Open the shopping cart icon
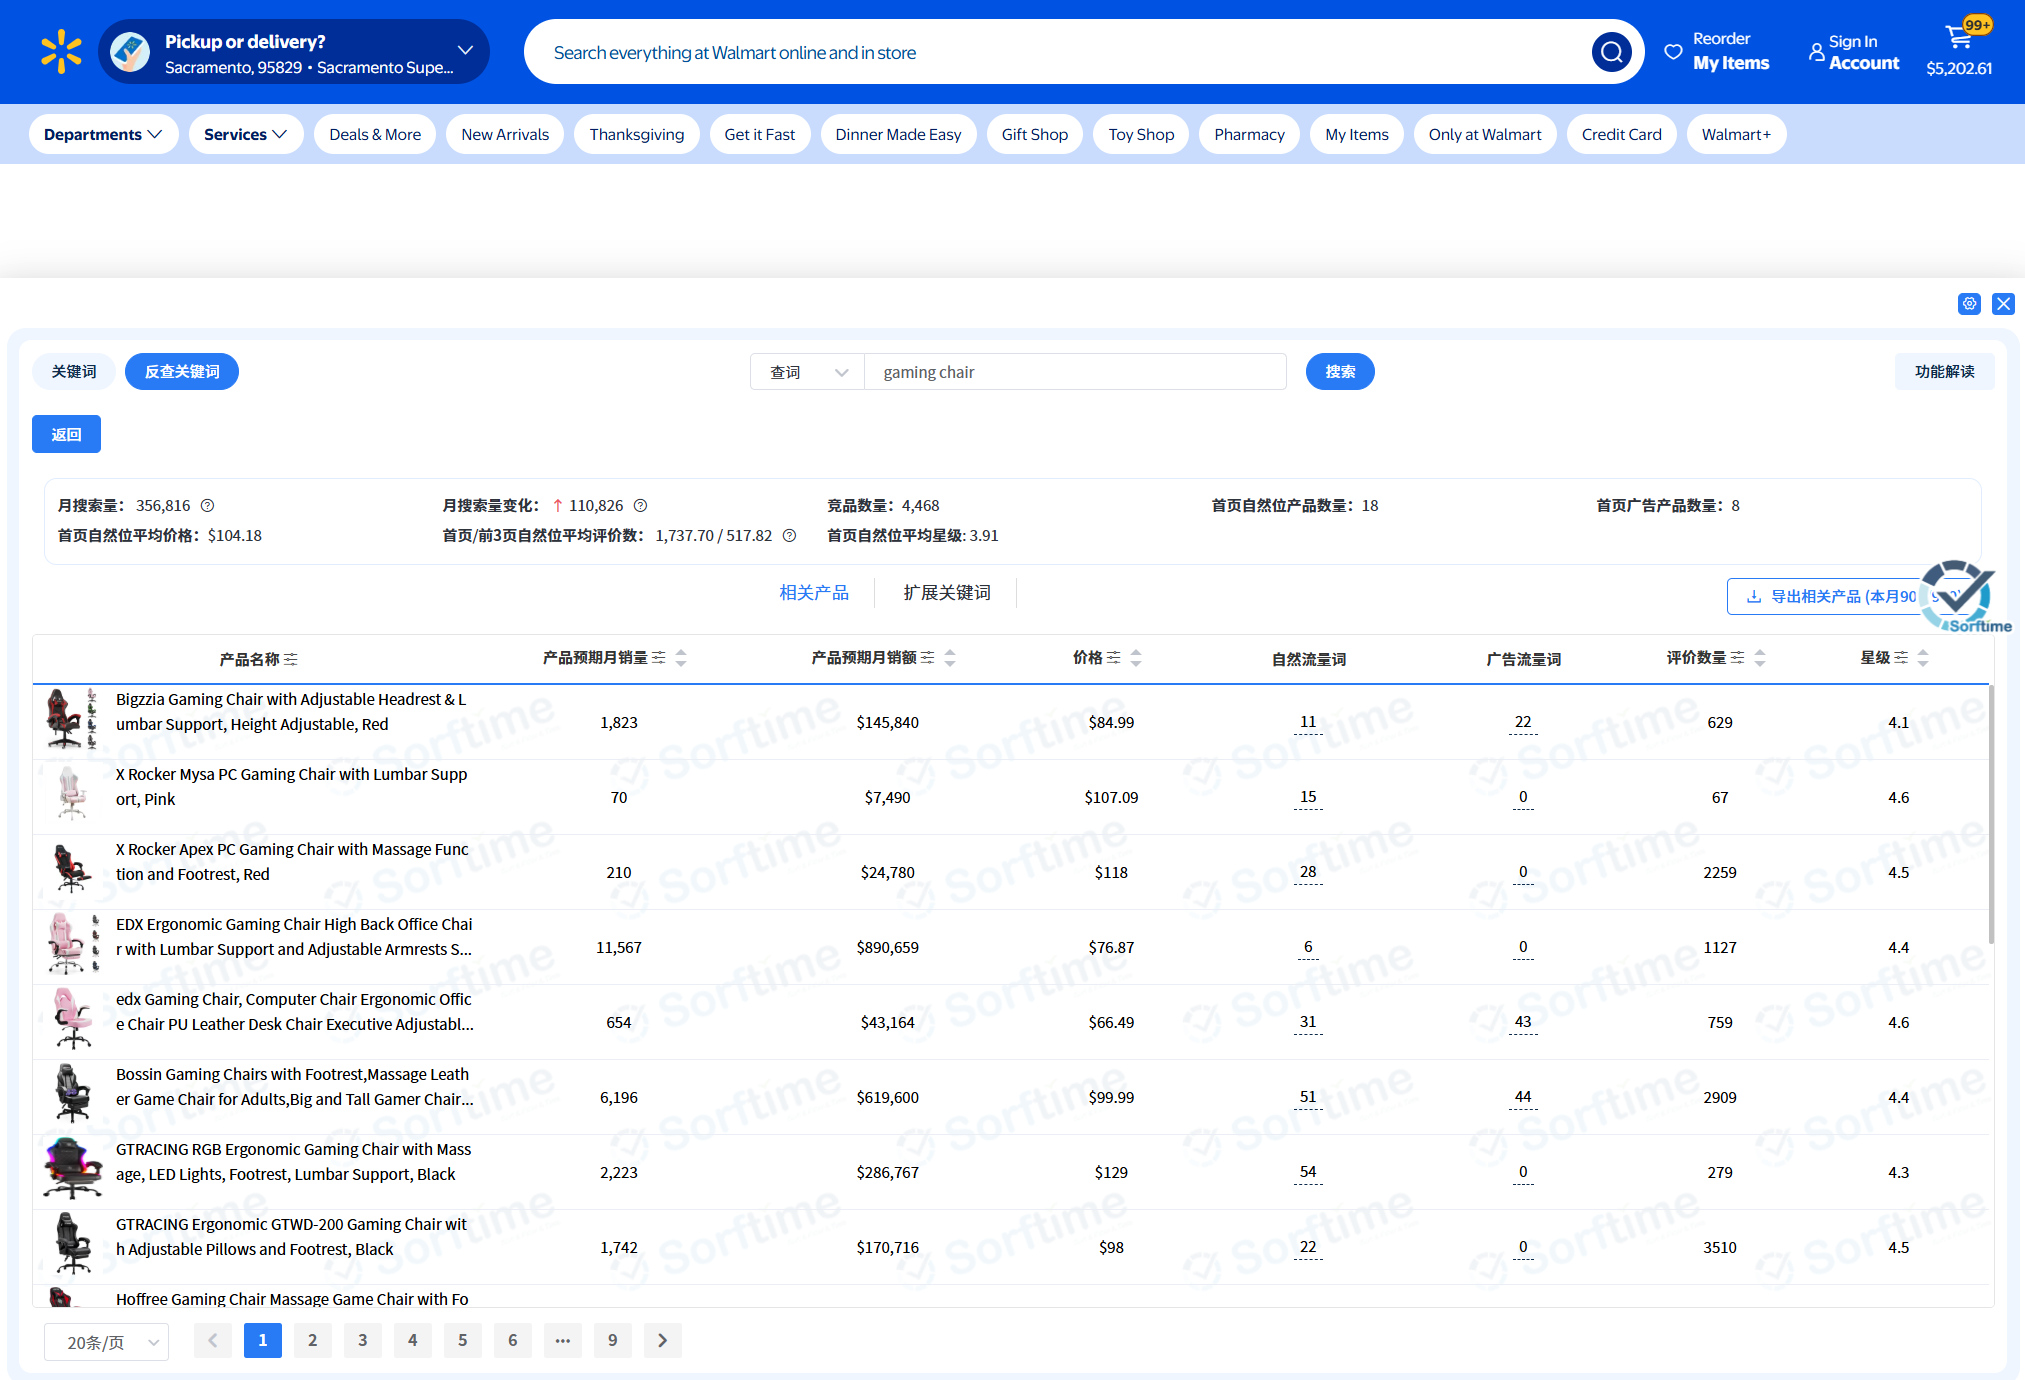This screenshot has height=1380, width=2025. (x=1958, y=38)
